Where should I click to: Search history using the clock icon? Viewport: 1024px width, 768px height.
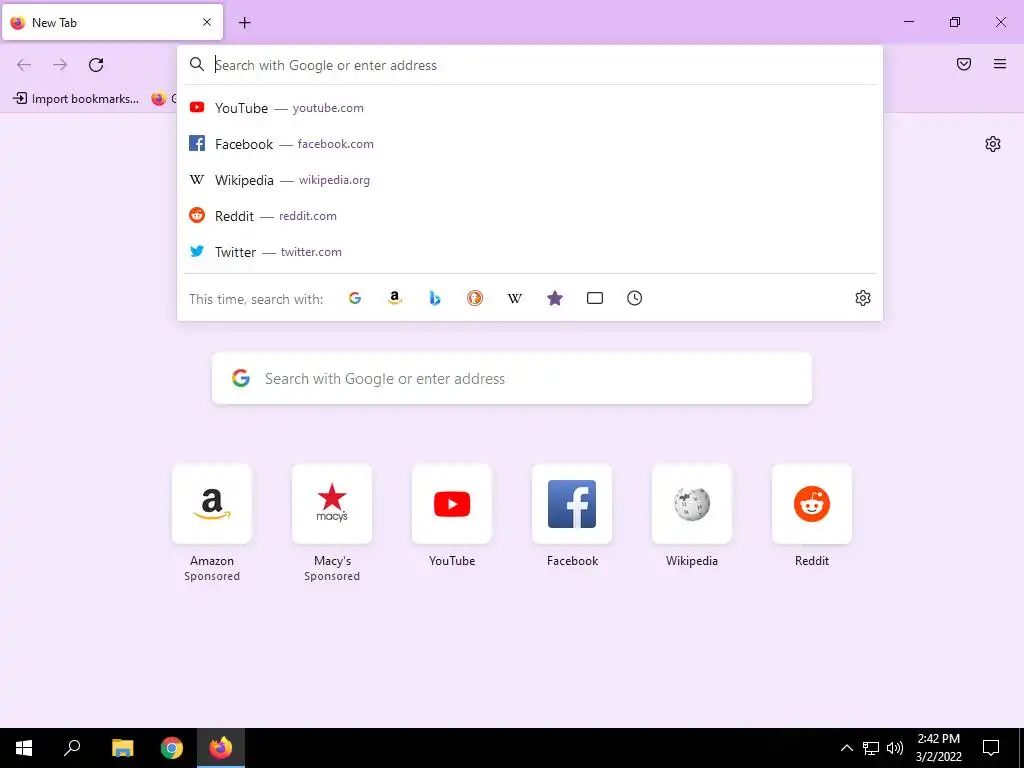(634, 298)
